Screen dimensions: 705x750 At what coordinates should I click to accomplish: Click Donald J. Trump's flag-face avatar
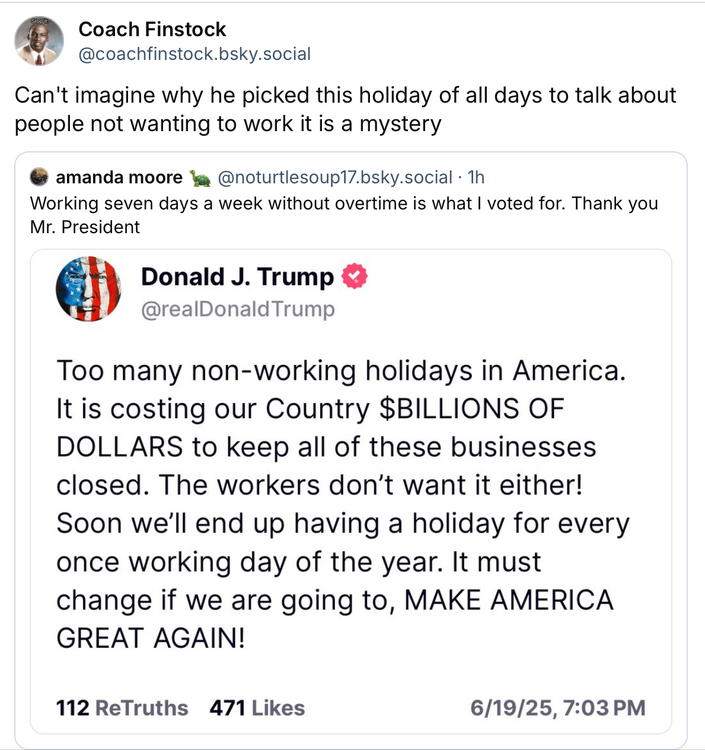89,289
